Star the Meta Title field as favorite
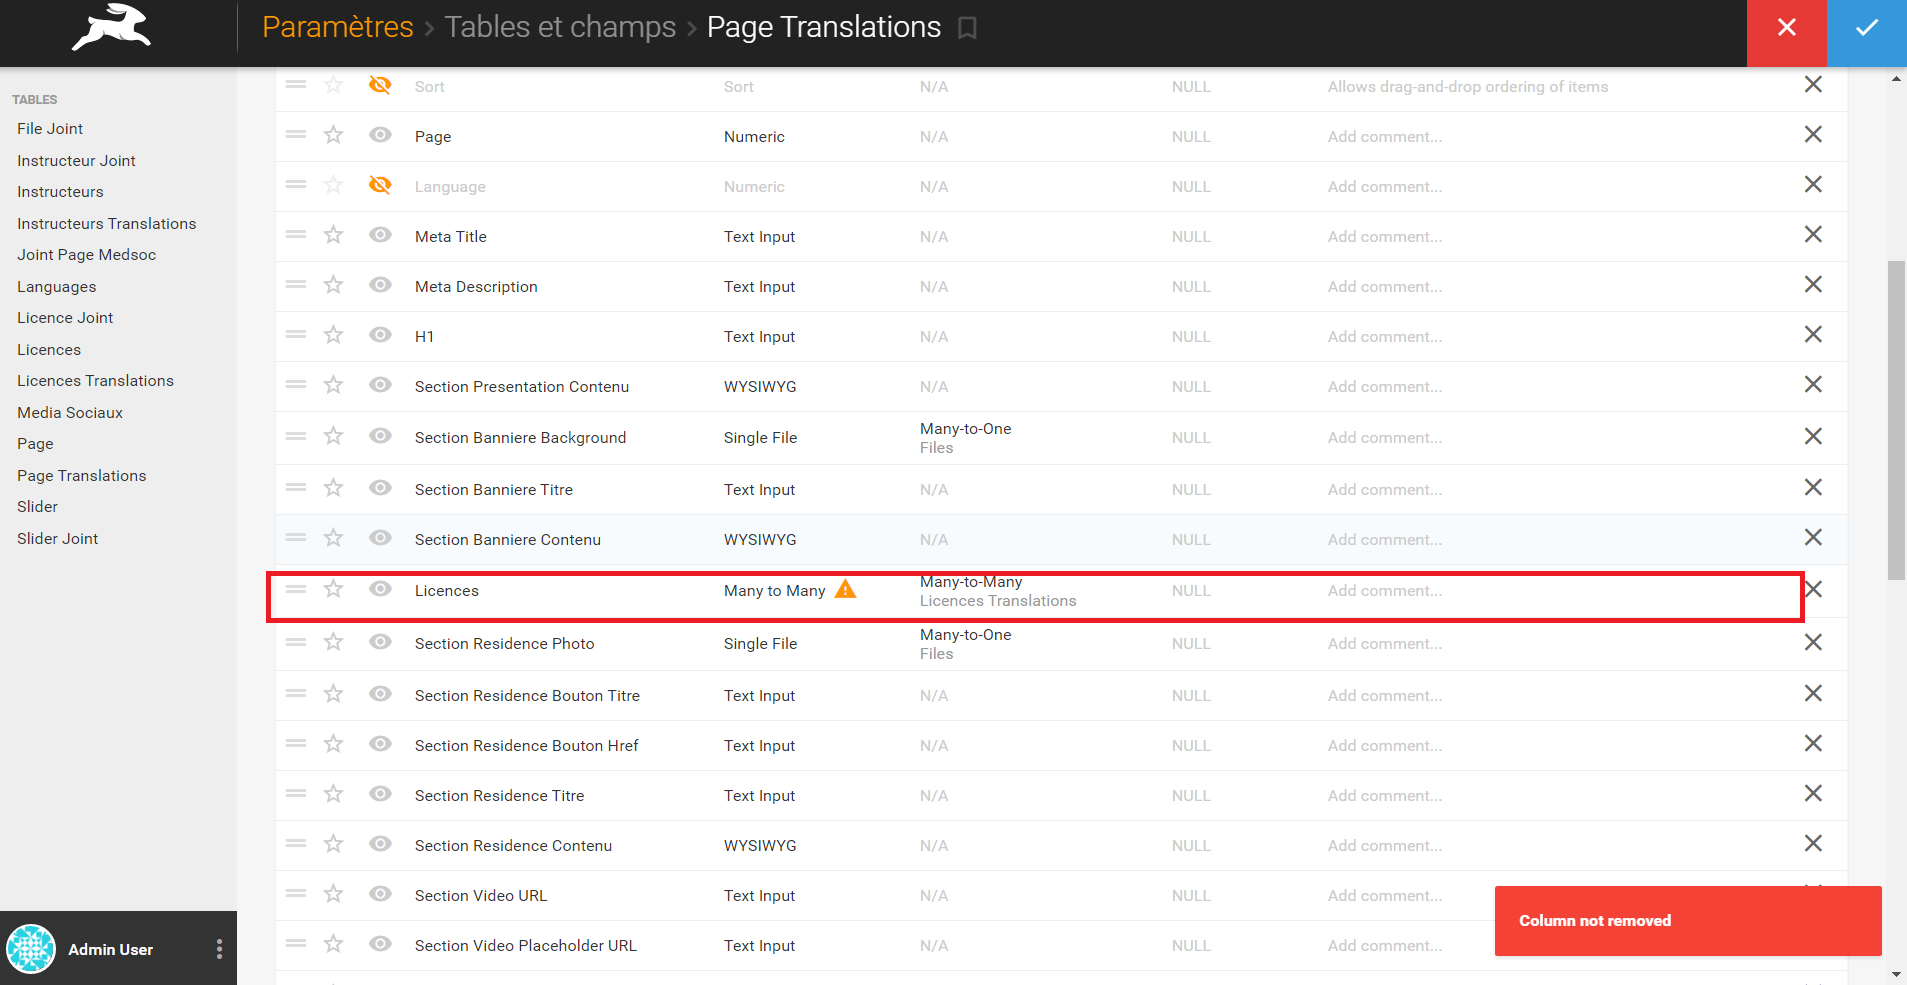Image resolution: width=1907 pixels, height=985 pixels. click(x=333, y=235)
